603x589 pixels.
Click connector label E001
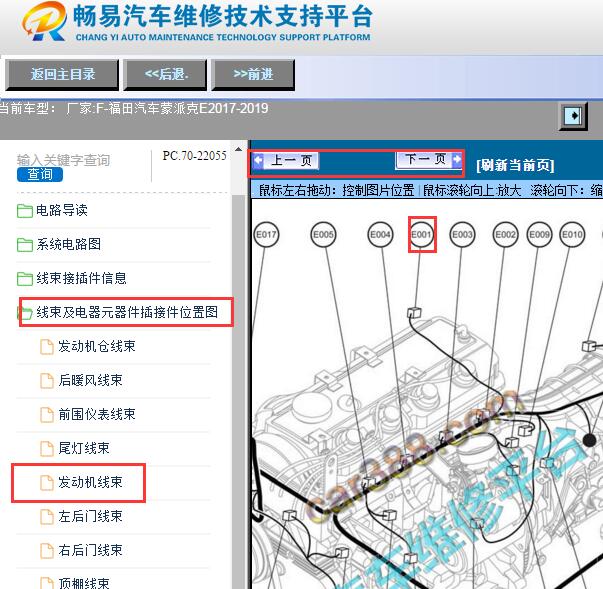pos(421,235)
